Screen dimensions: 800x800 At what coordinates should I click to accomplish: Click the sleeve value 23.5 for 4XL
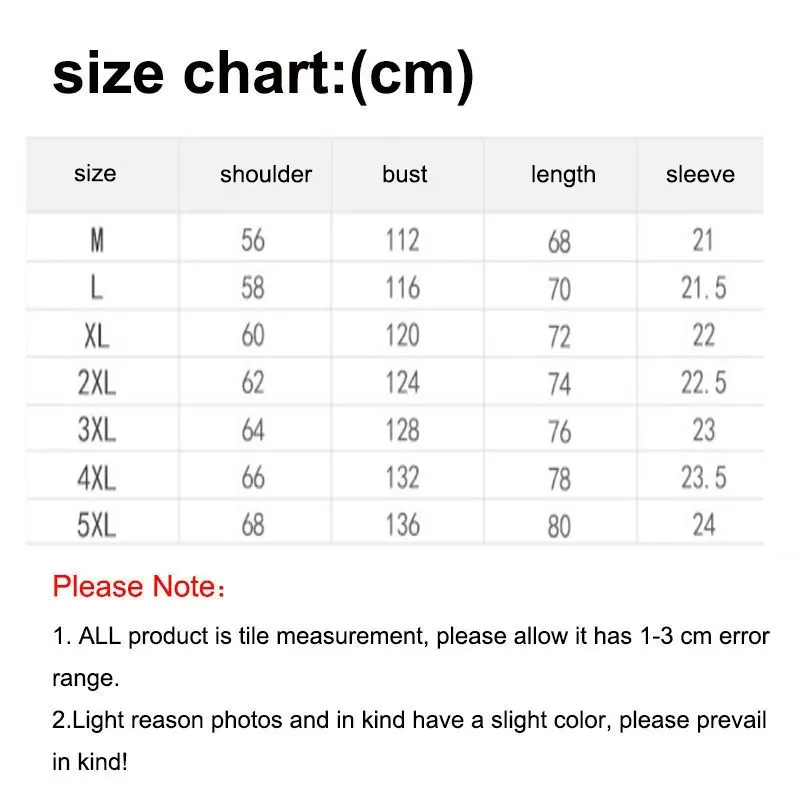[704, 478]
